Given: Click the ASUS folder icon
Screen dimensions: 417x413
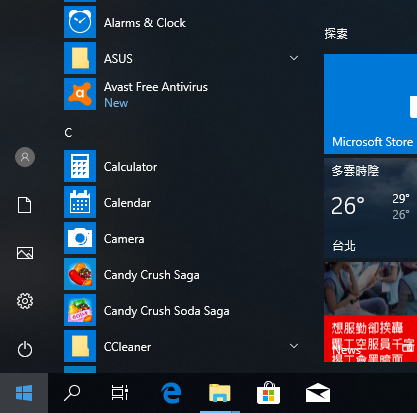Looking at the screenshot, I should coord(80,58).
